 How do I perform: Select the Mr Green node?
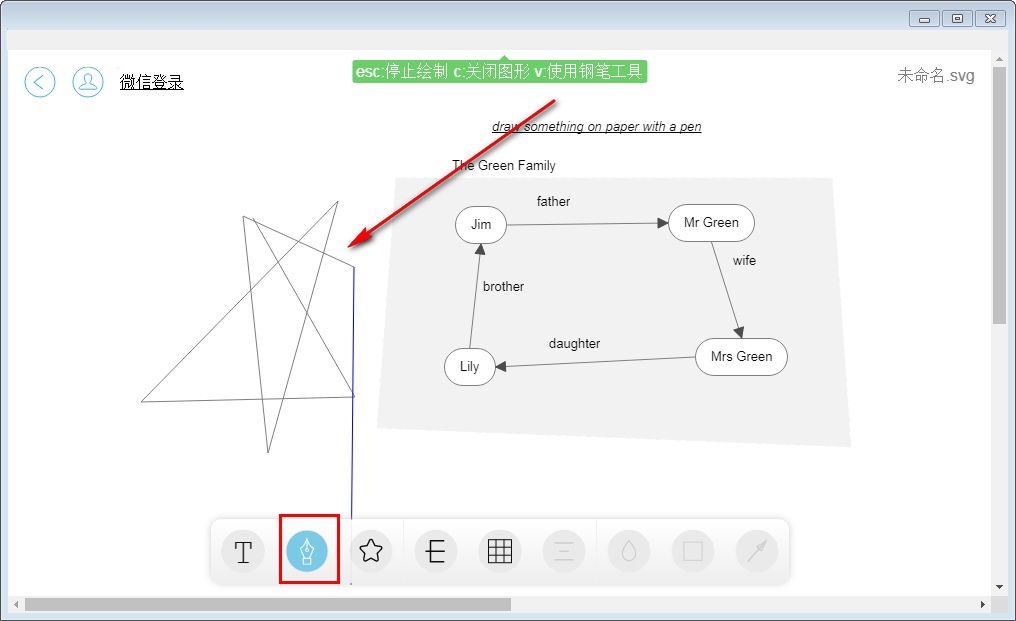coord(711,223)
